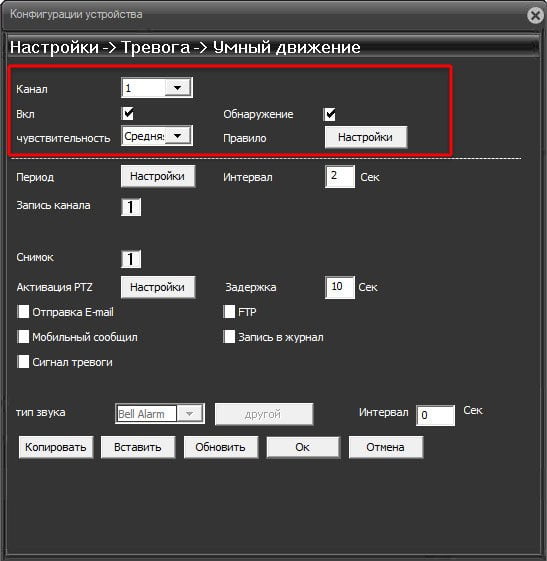The width and height of the screenshot is (547, 561).
Task: Click the Задержка field showing 10
Action: [x=340, y=287]
